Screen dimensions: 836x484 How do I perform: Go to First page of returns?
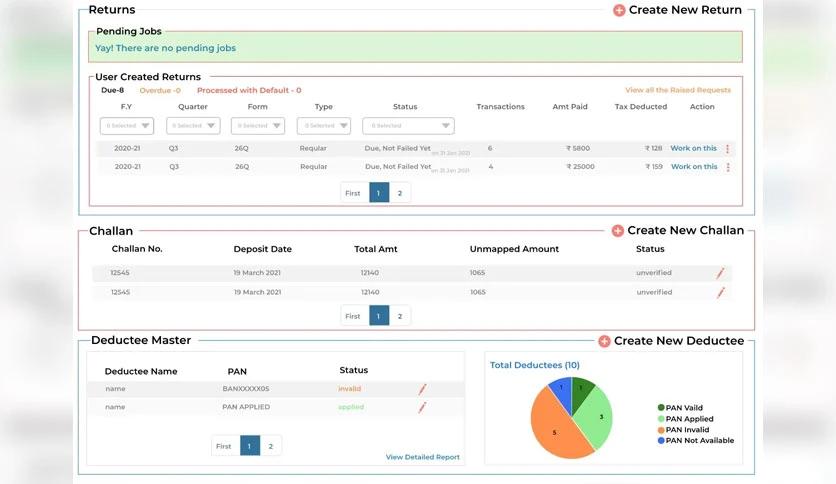(352, 193)
